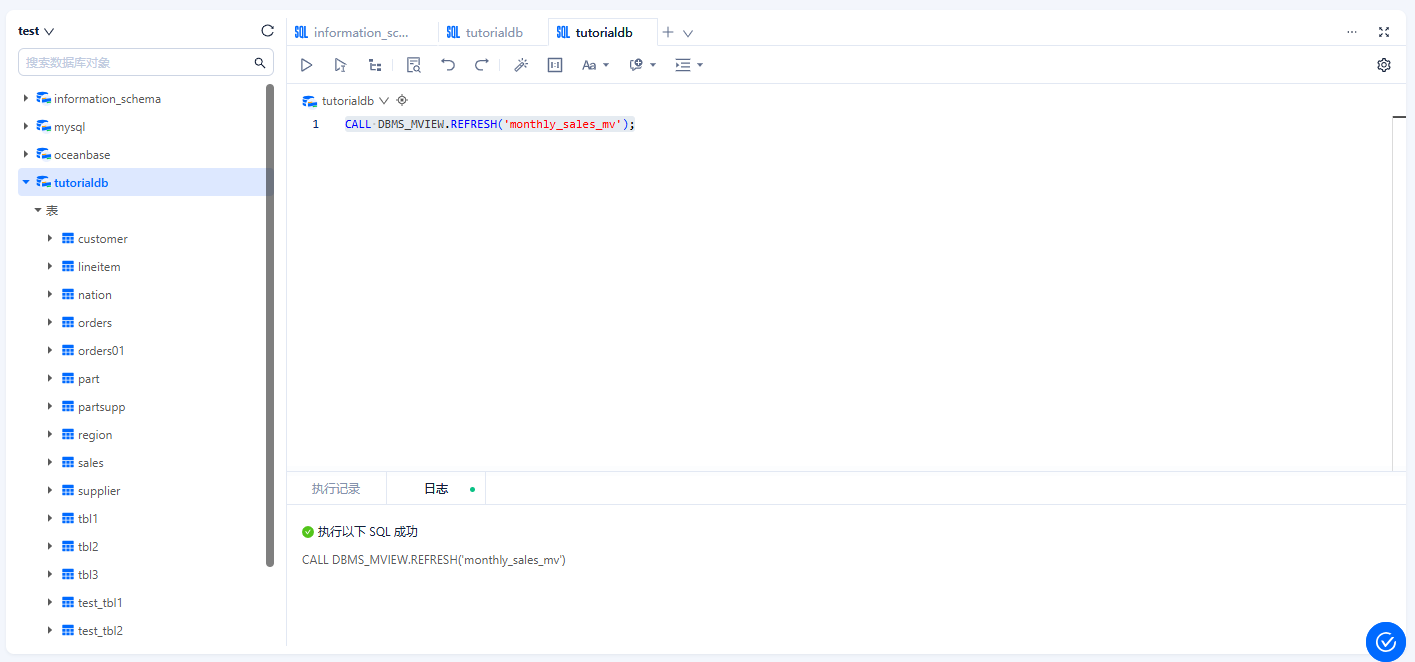Expand the nation table
Screen dimensions: 1415x662
pos(50,295)
